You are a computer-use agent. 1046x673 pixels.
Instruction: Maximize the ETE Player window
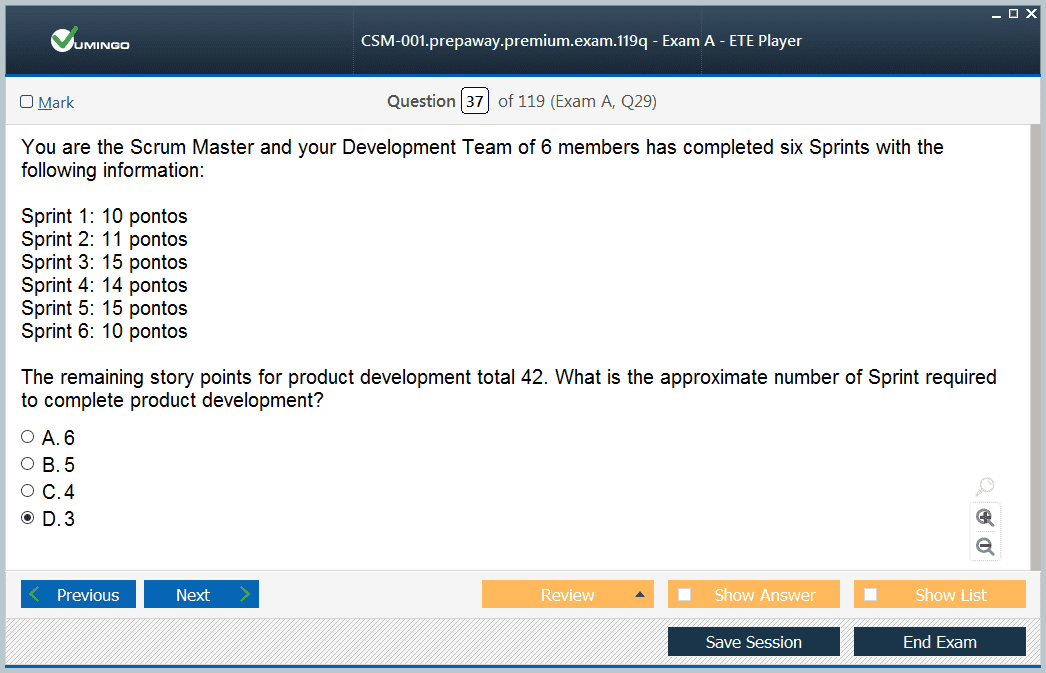point(1013,13)
